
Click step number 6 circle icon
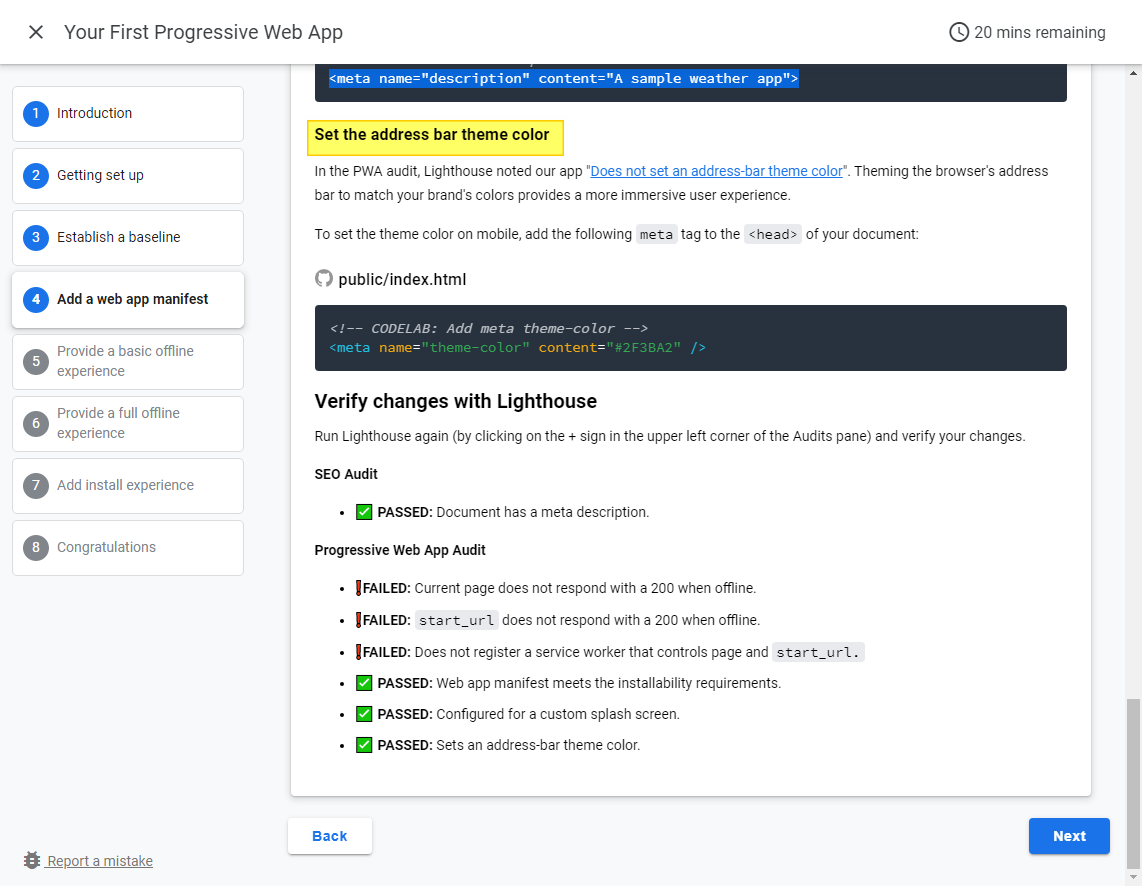[x=36, y=423]
